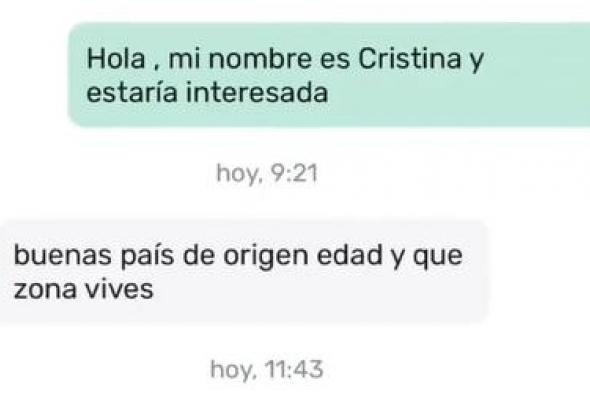Click the word 'zona' in received message

(x=45, y=290)
